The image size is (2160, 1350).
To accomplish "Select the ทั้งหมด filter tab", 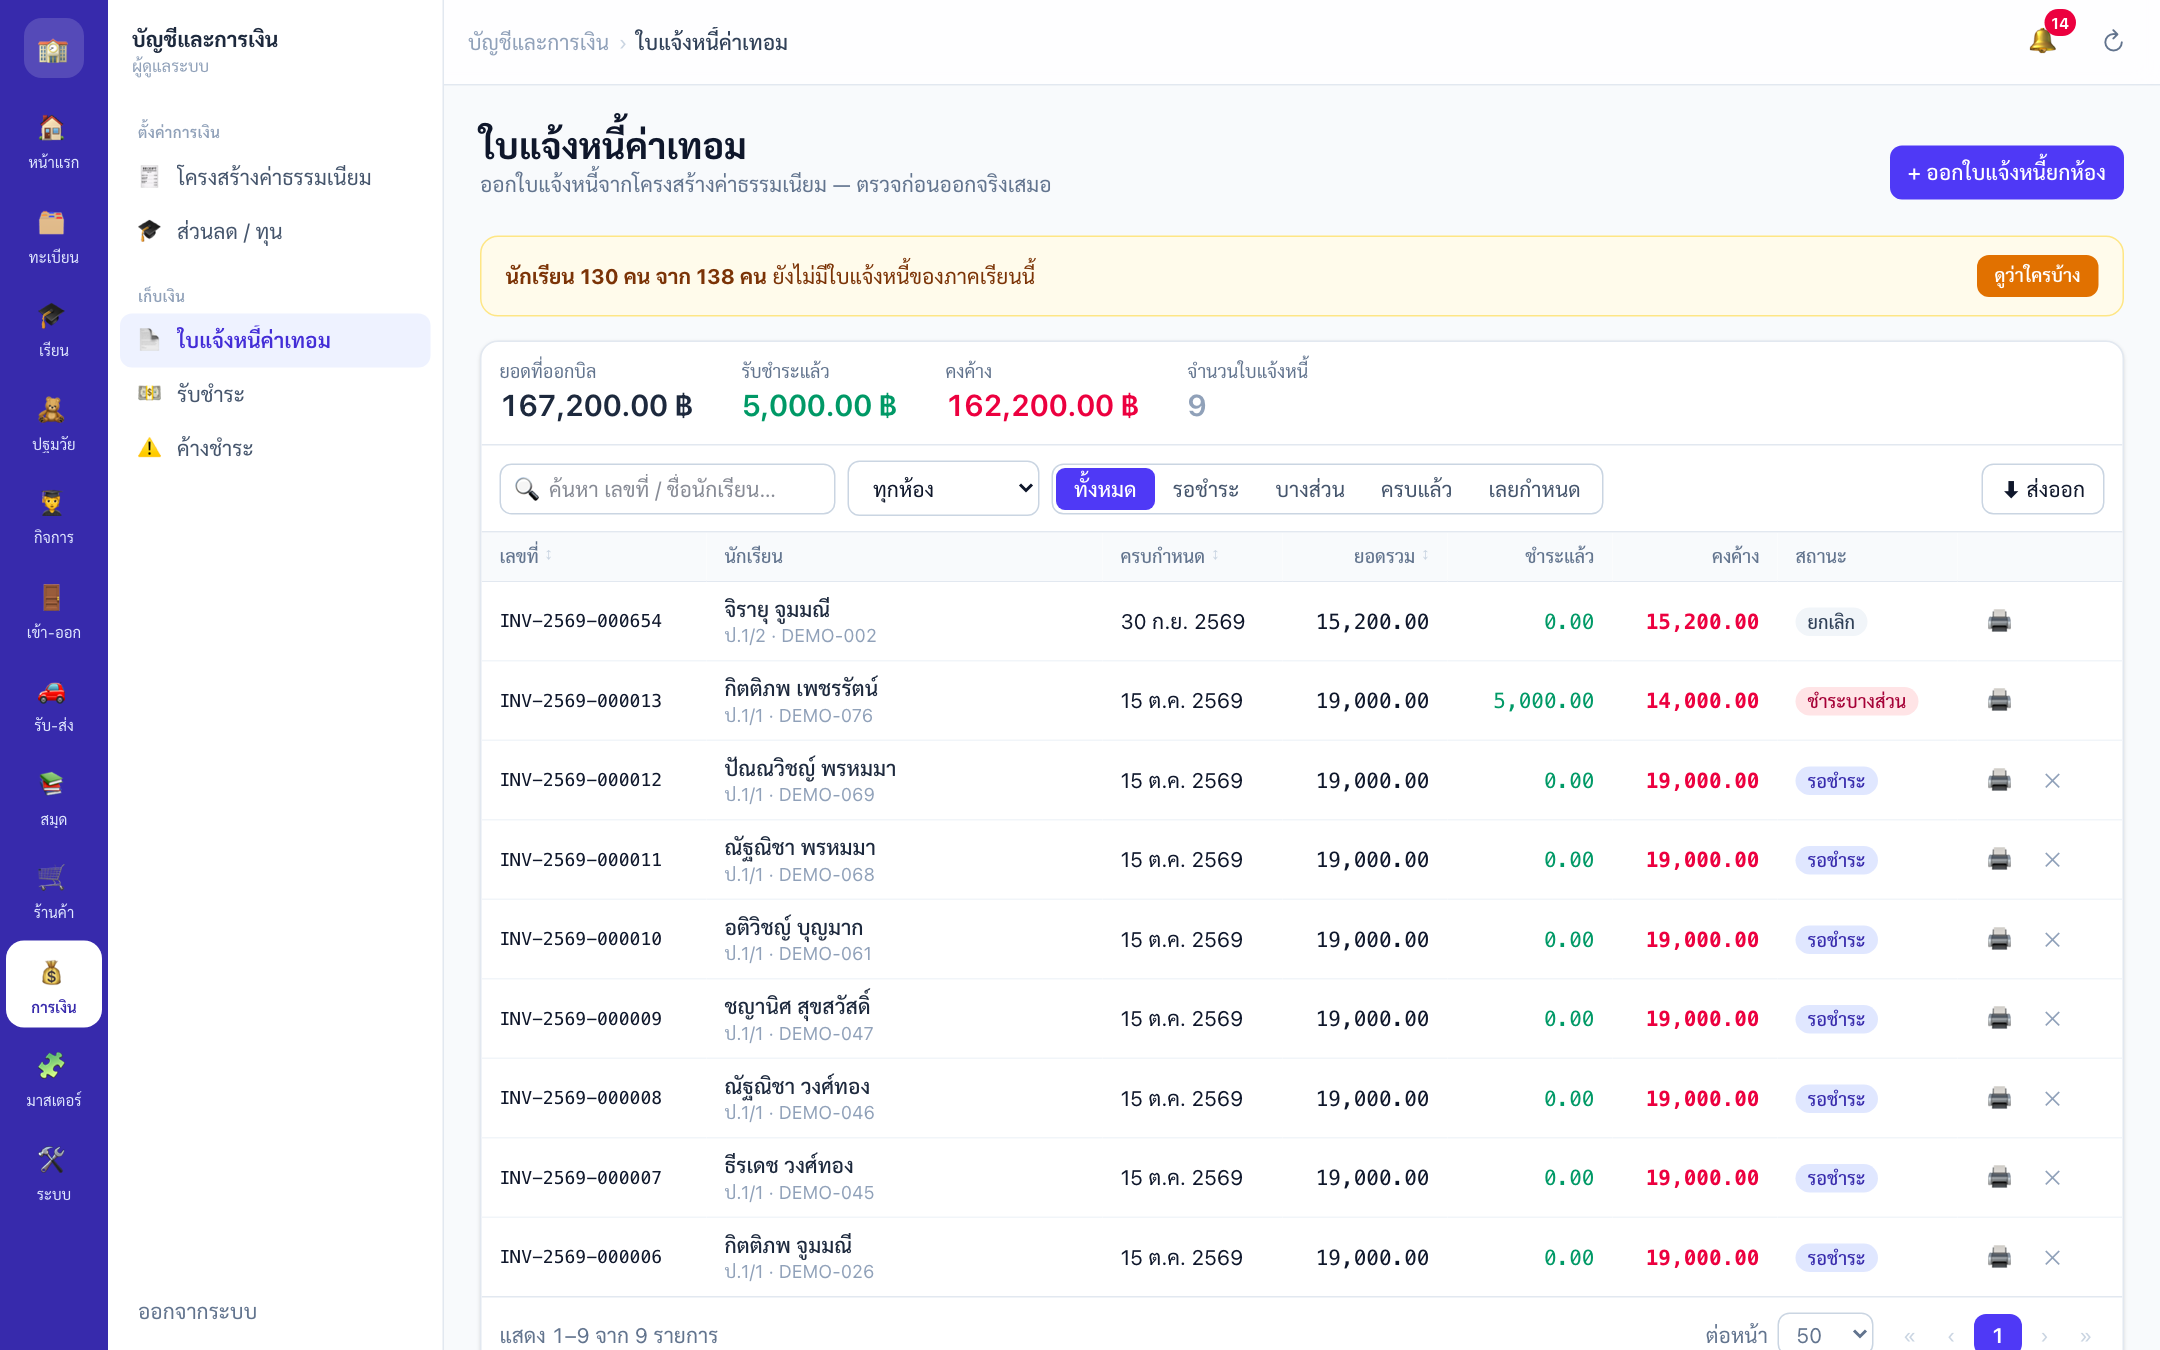I will (x=1105, y=489).
